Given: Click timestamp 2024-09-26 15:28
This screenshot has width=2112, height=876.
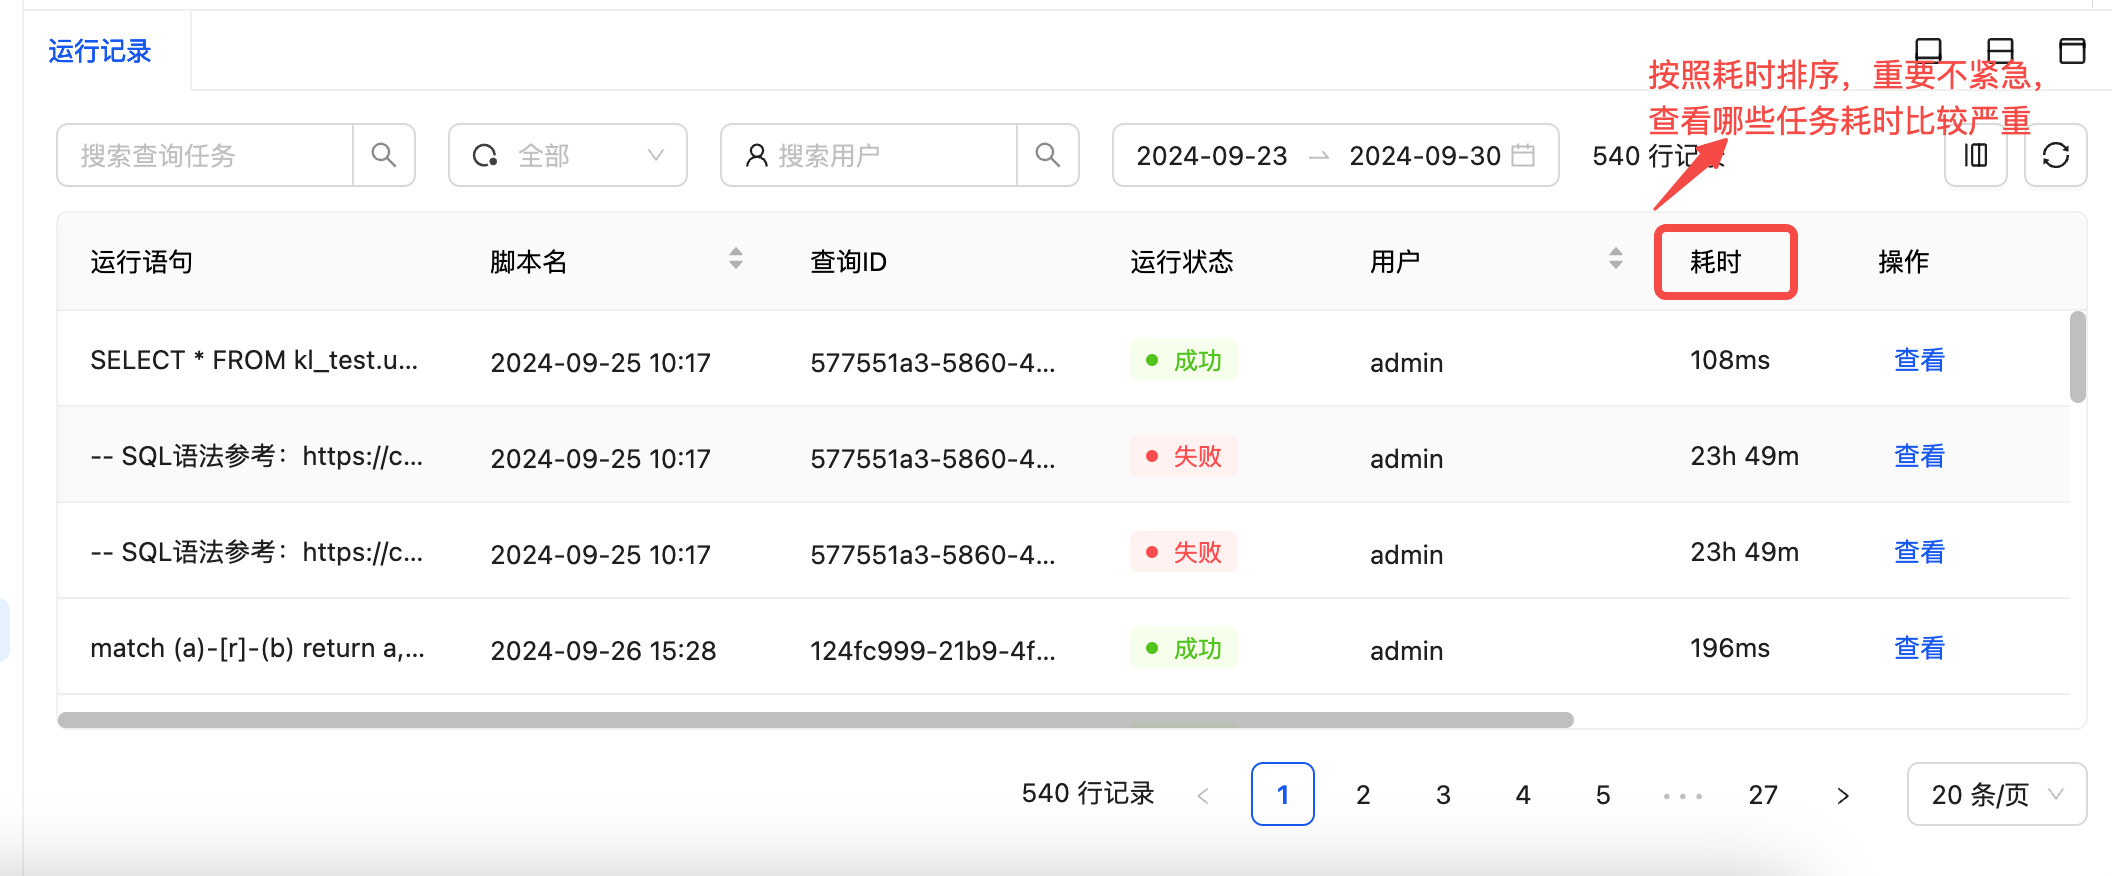Looking at the screenshot, I should click(x=603, y=651).
